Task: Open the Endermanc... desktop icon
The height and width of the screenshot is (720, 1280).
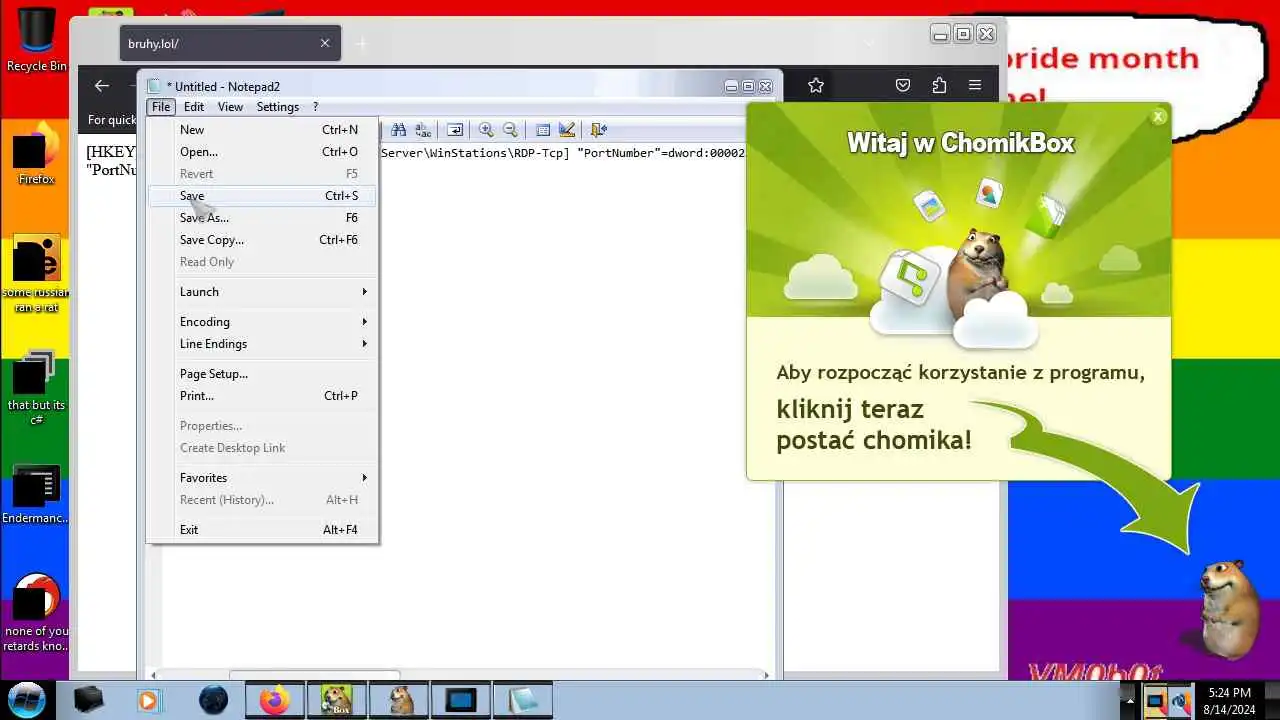Action: 37,495
